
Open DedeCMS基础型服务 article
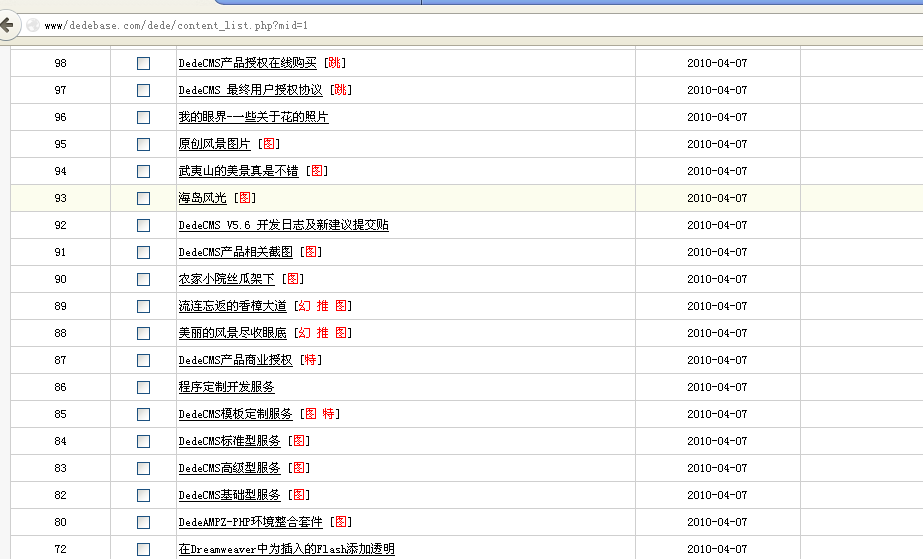(230, 495)
